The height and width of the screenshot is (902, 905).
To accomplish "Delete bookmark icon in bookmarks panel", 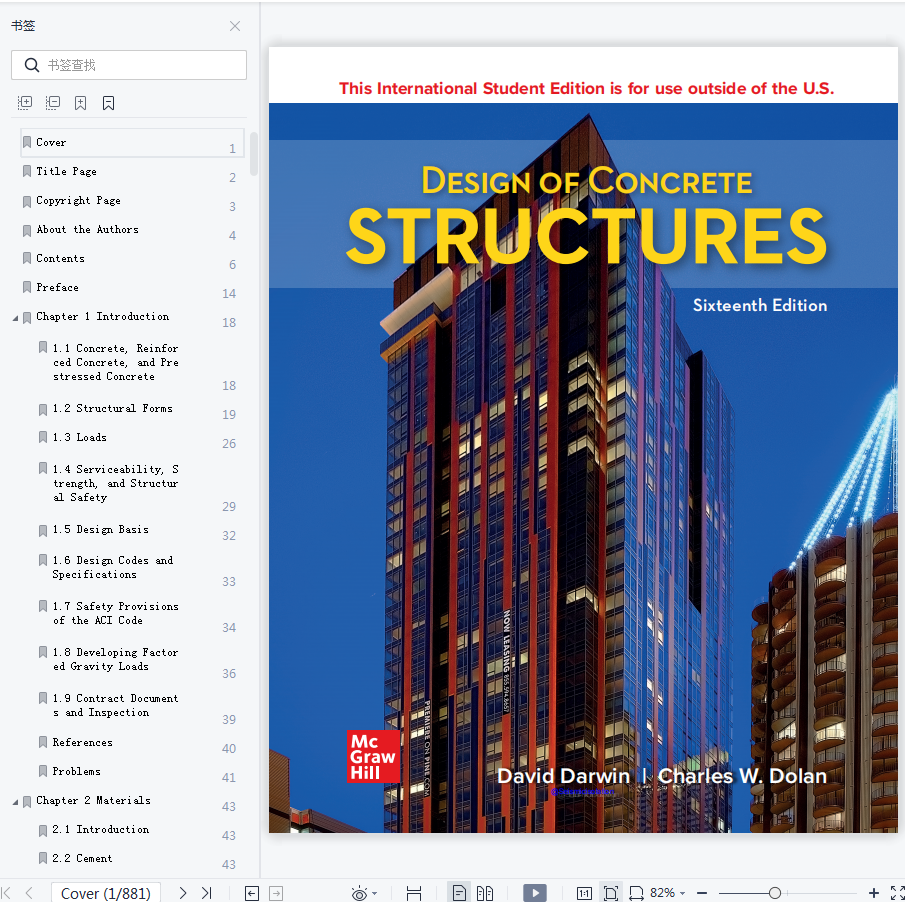I will 108,103.
